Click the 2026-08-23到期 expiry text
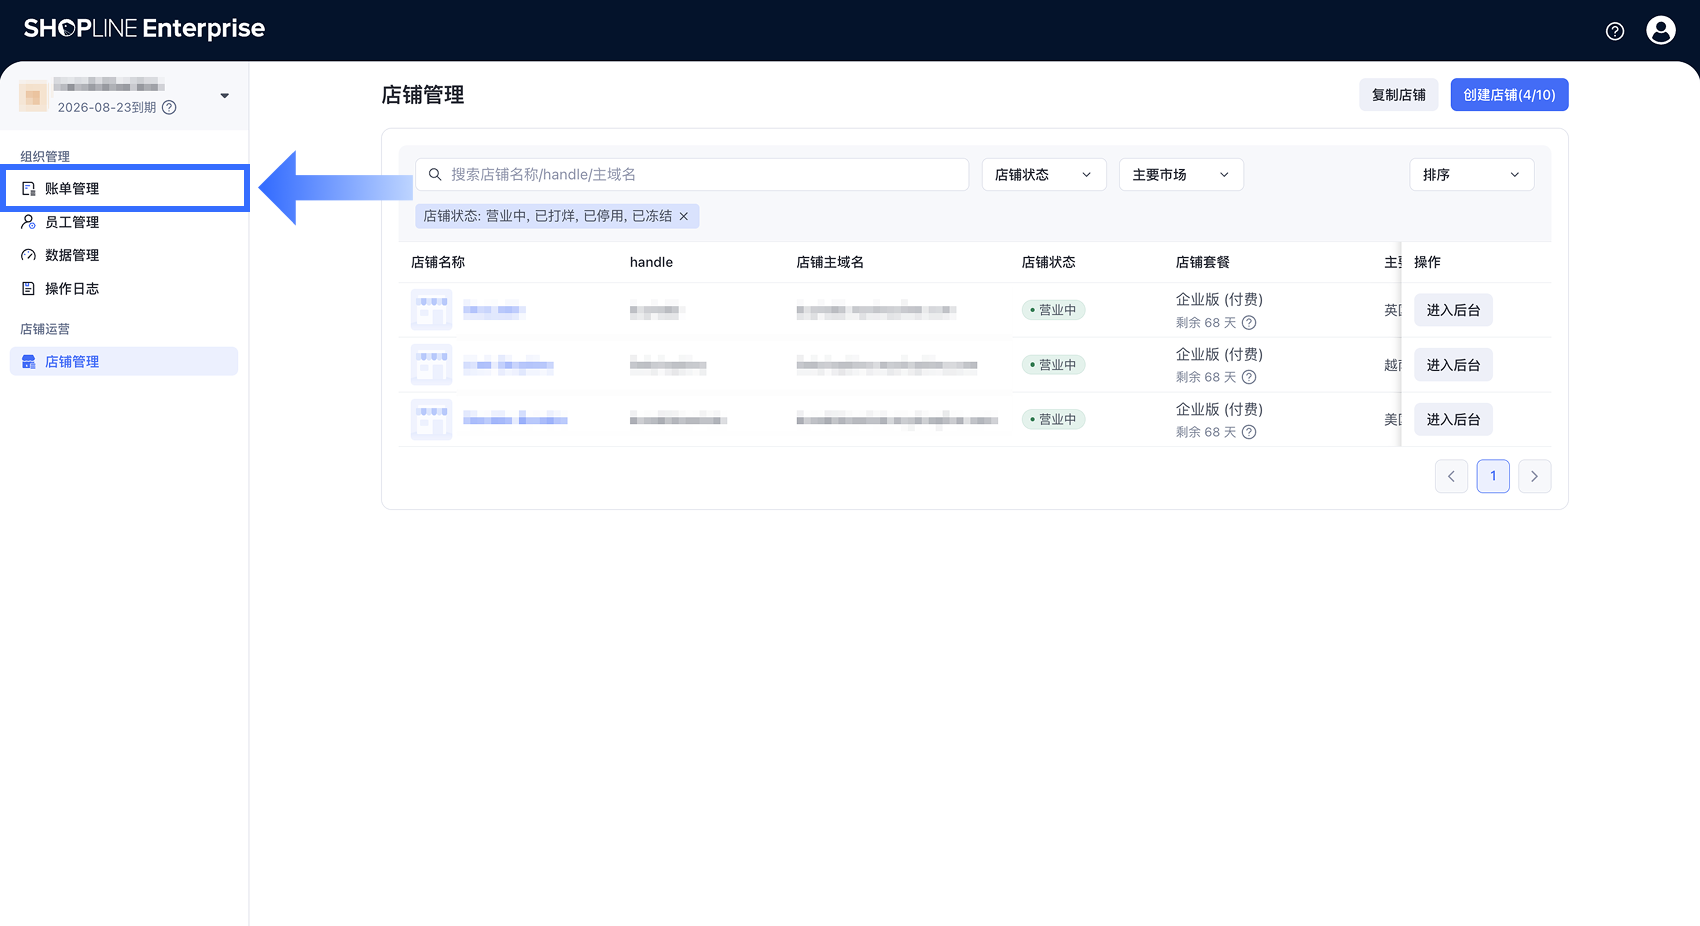1700x926 pixels. (x=107, y=108)
